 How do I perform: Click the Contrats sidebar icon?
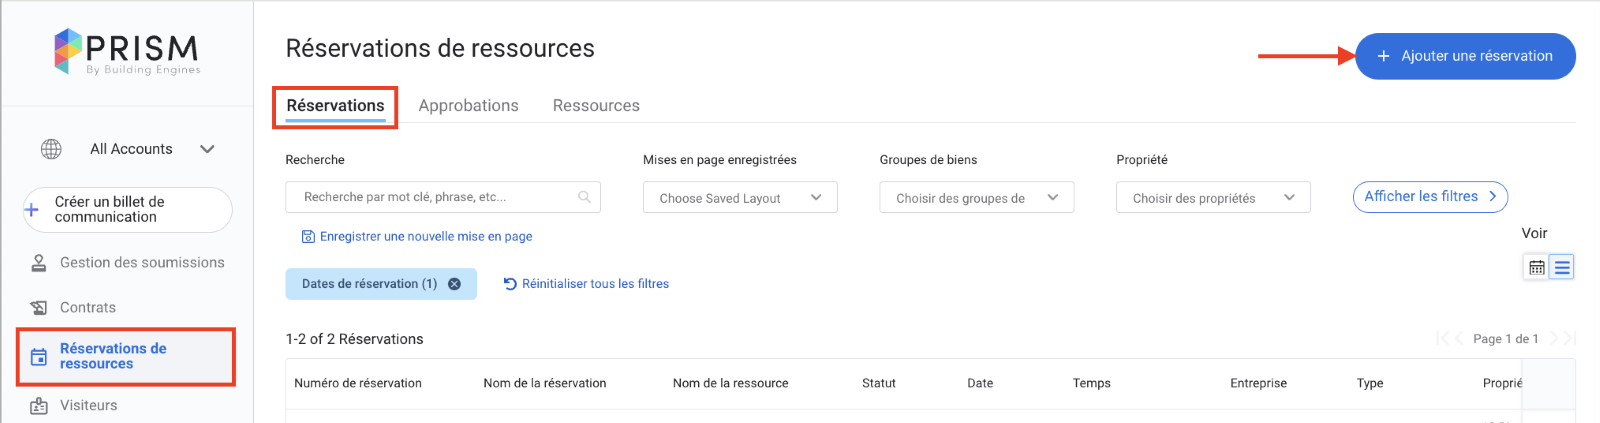click(39, 308)
